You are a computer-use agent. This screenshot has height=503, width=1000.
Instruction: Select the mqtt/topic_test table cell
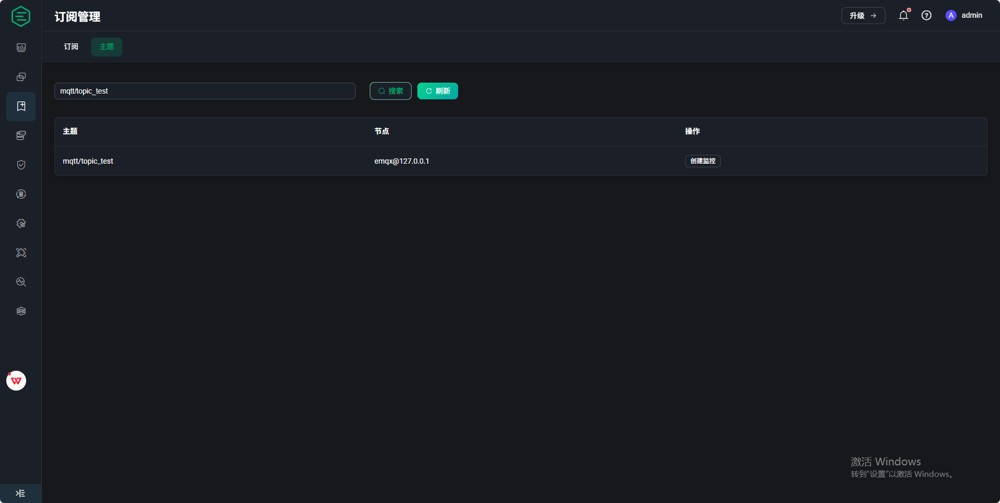(x=88, y=161)
